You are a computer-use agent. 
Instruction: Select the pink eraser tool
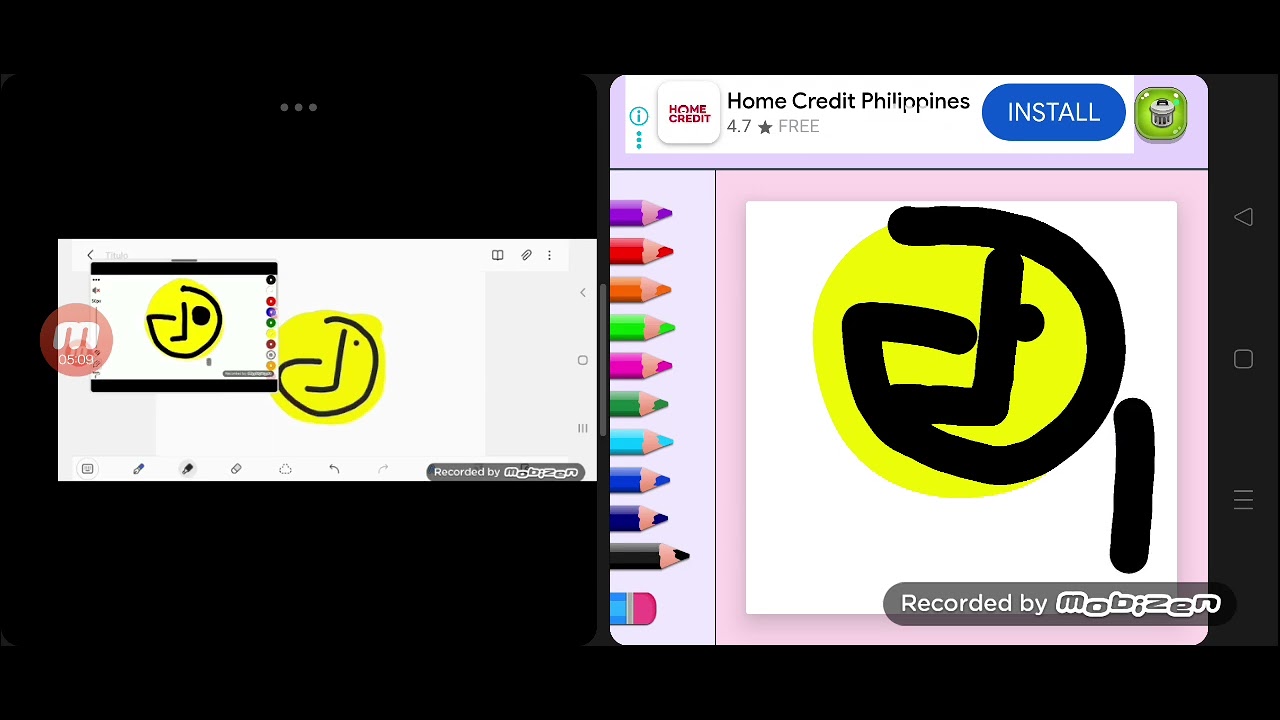[633, 609]
